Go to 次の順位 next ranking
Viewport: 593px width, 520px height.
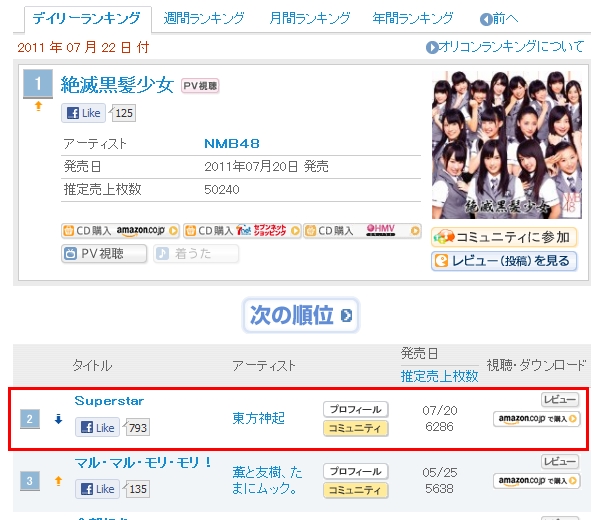pos(301,315)
